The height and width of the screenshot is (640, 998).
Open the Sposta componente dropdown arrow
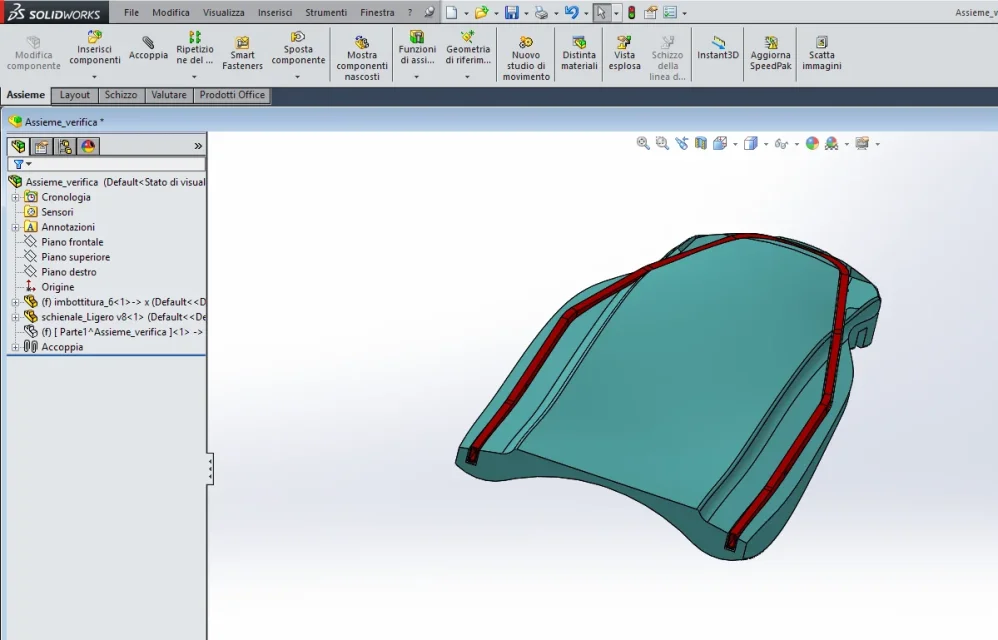pos(297,77)
